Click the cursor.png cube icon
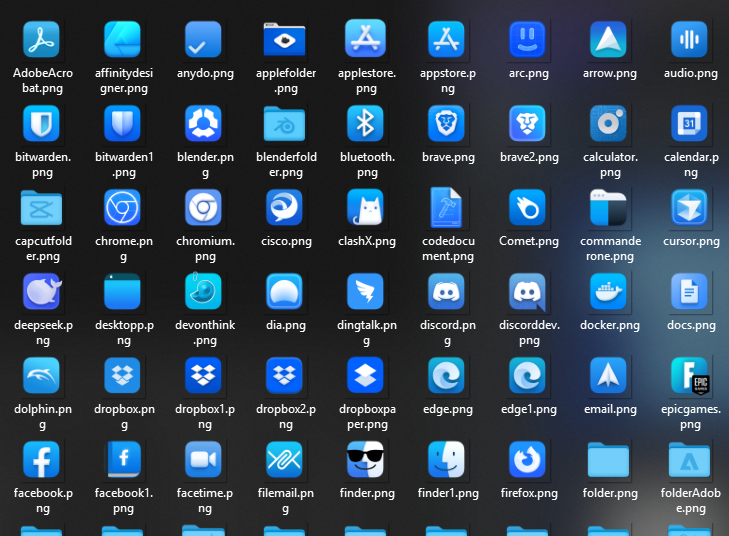729x536 pixels. (x=689, y=207)
